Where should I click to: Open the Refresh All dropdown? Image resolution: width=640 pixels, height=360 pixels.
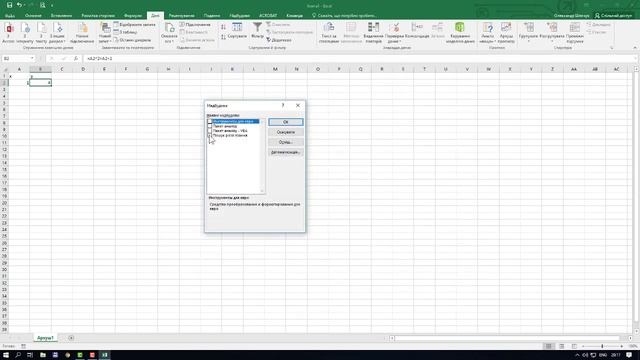pyautogui.click(x=169, y=33)
